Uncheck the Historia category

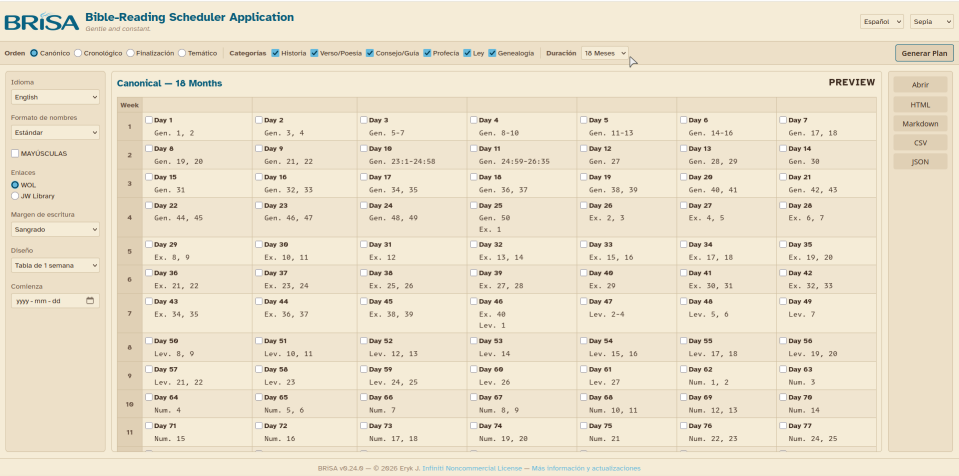(x=275, y=53)
